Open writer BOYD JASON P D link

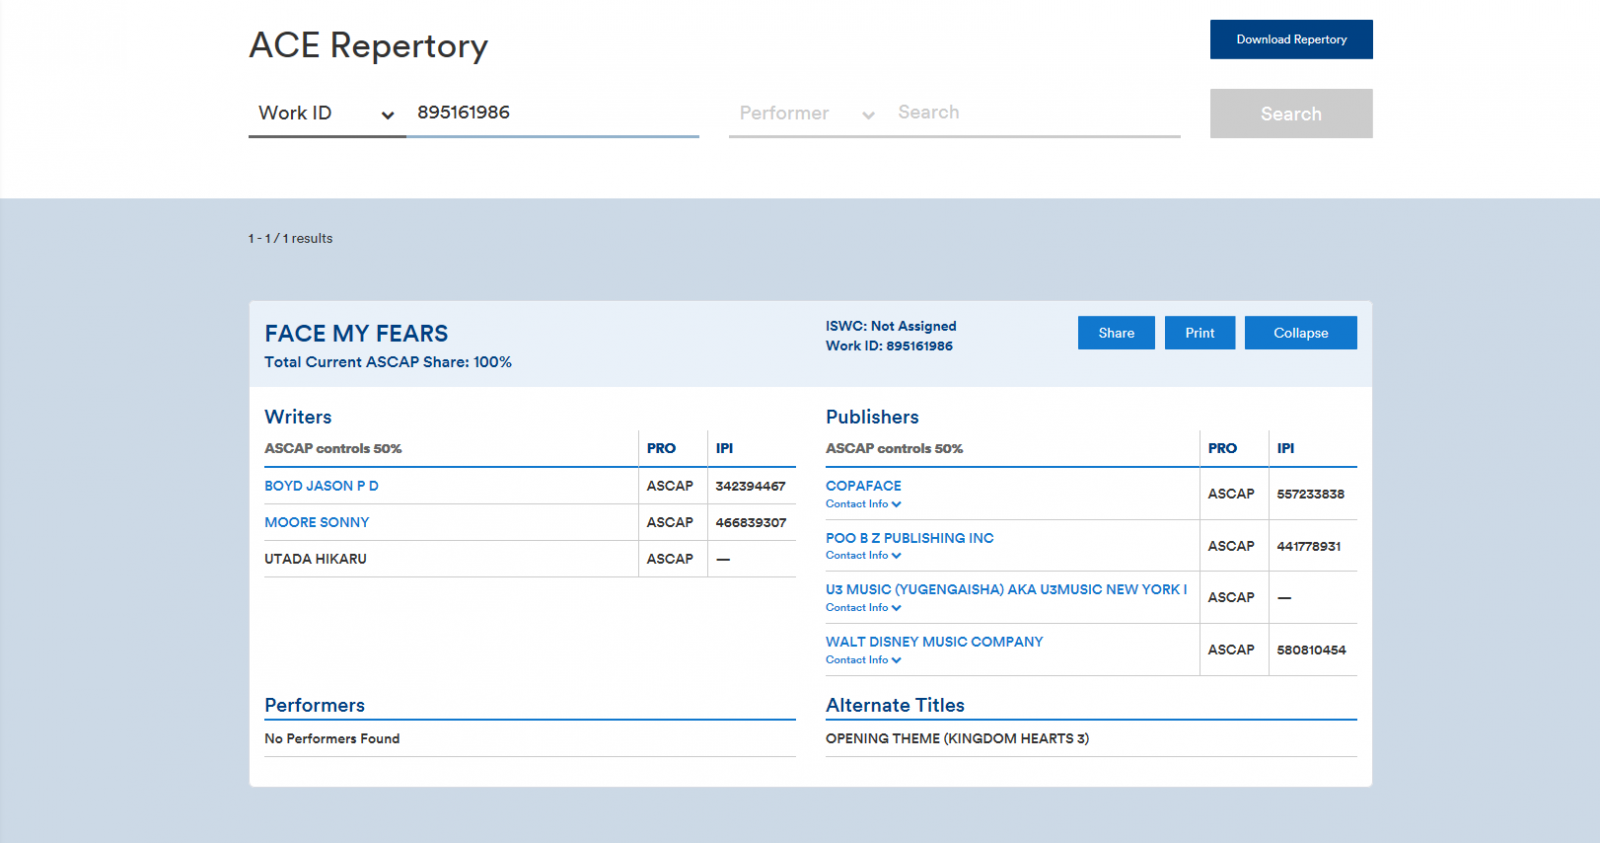pos(321,486)
